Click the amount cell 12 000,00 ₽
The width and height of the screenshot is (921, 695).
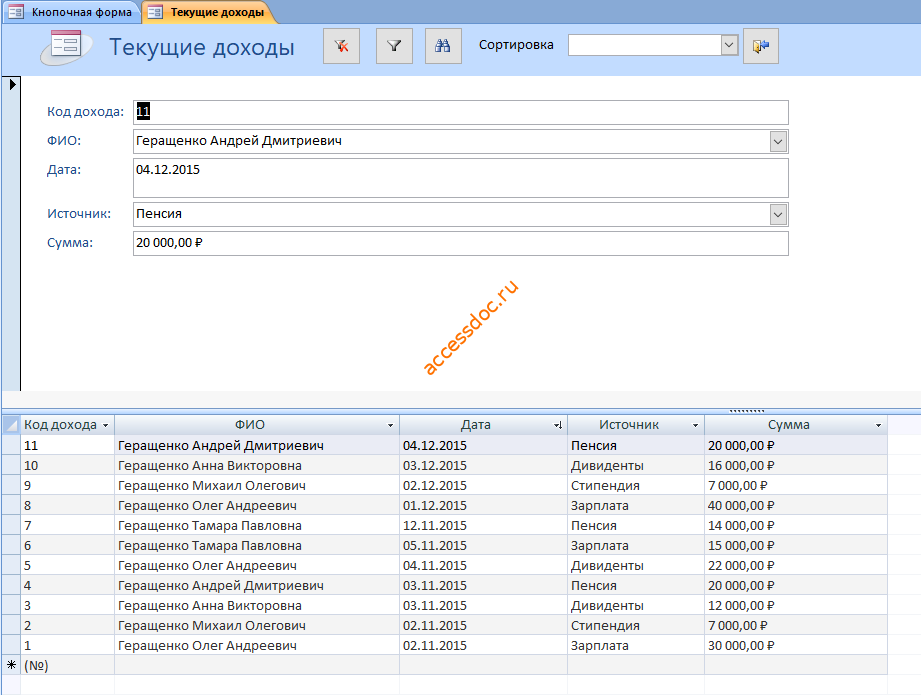point(796,605)
